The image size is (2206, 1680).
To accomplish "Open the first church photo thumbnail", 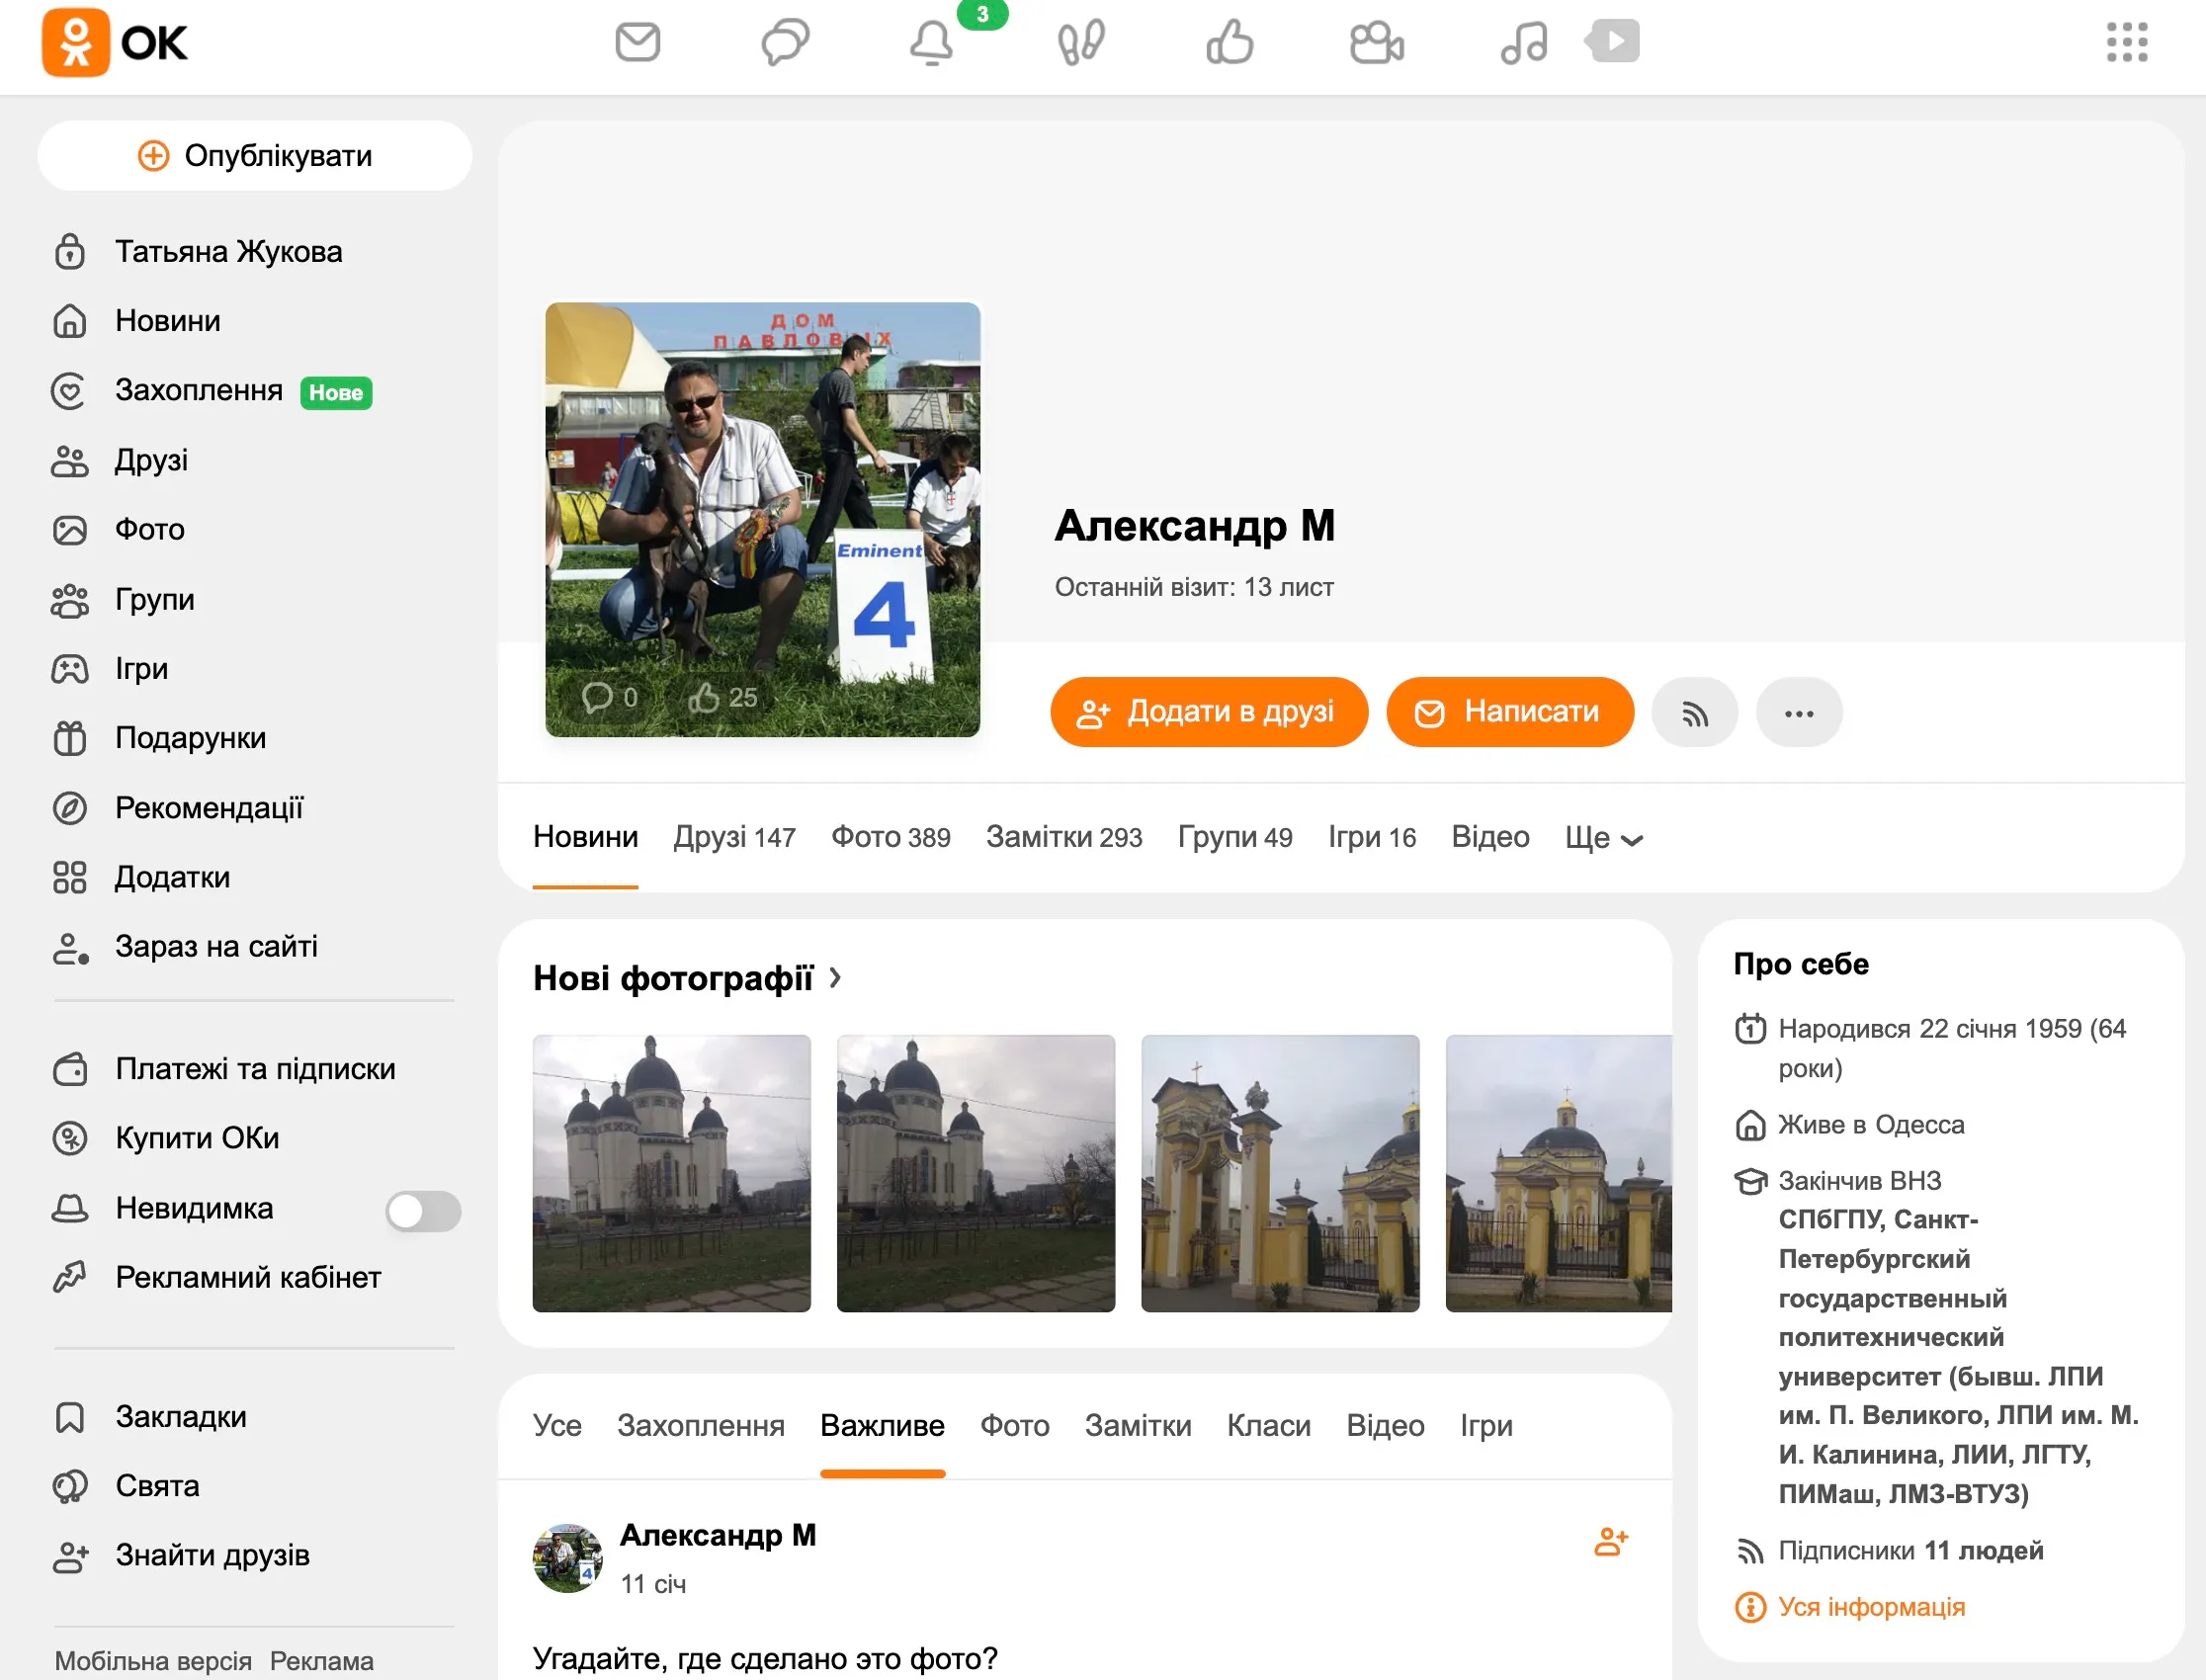I will [671, 1173].
